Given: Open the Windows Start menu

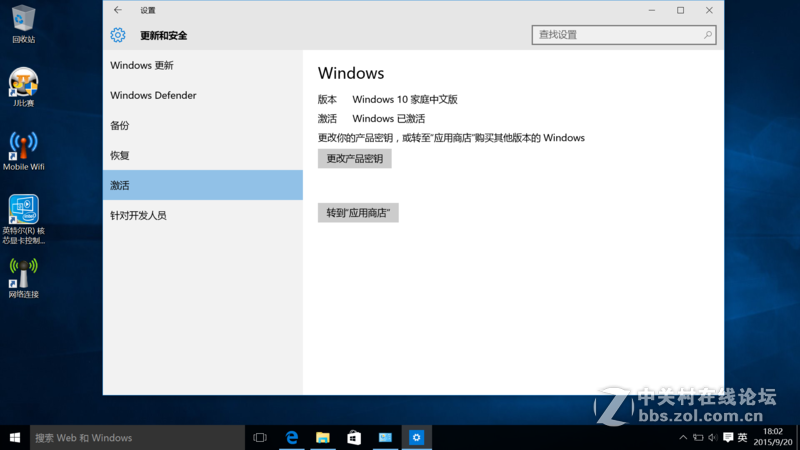Looking at the screenshot, I should tap(15, 438).
